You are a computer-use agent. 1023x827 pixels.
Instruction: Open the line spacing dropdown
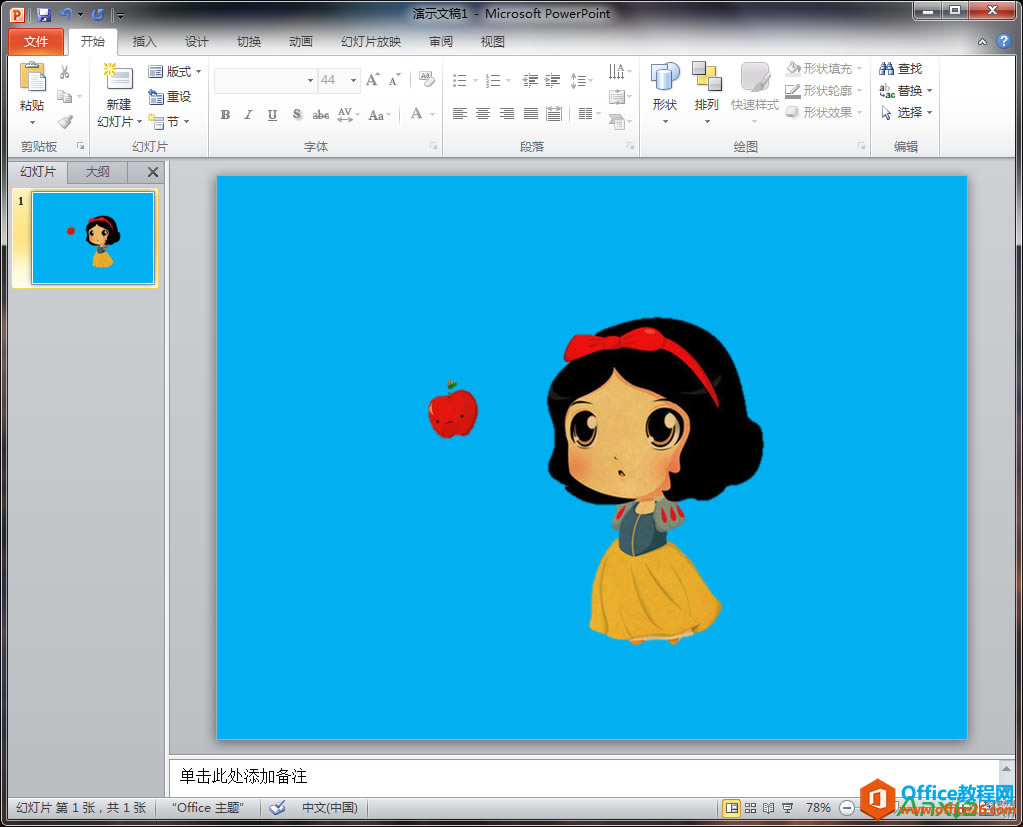(x=581, y=80)
